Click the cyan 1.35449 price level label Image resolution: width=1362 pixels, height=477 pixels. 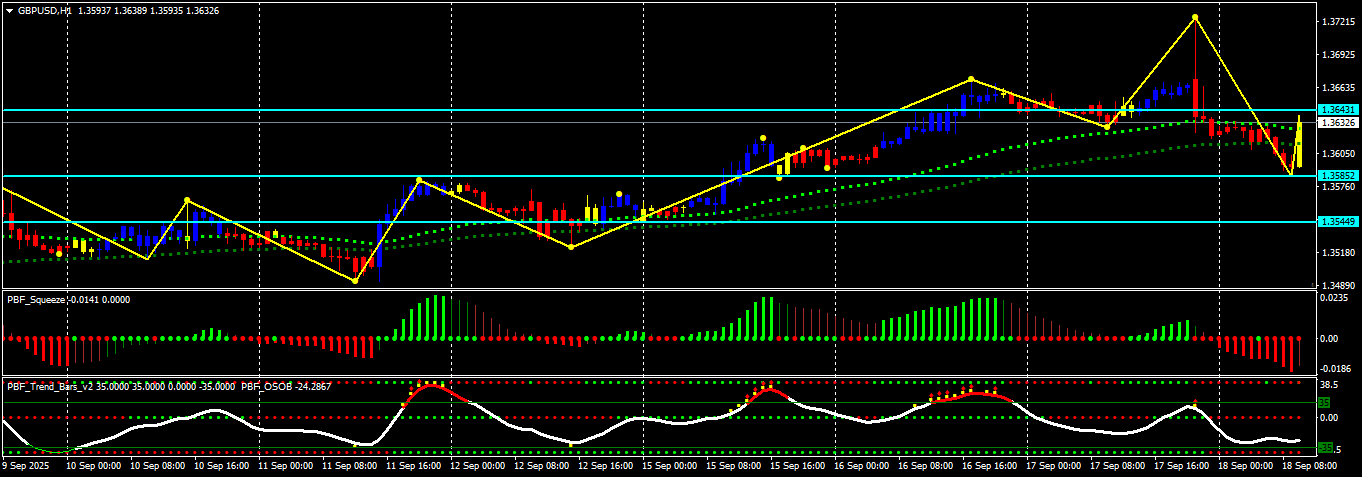1338,221
